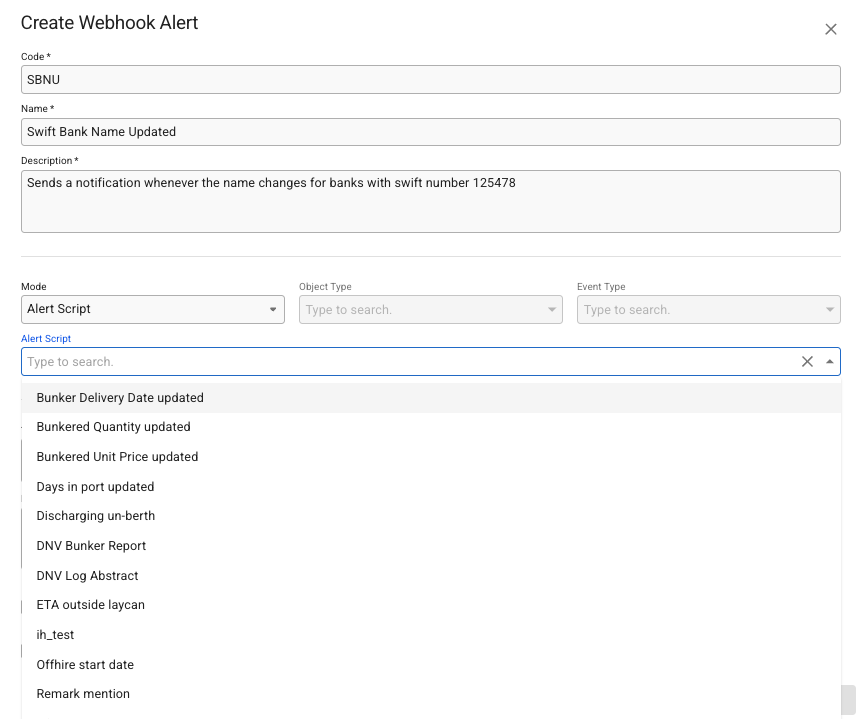Image resolution: width=861 pixels, height=719 pixels.
Task: Select Days in port updated
Action: click(95, 487)
